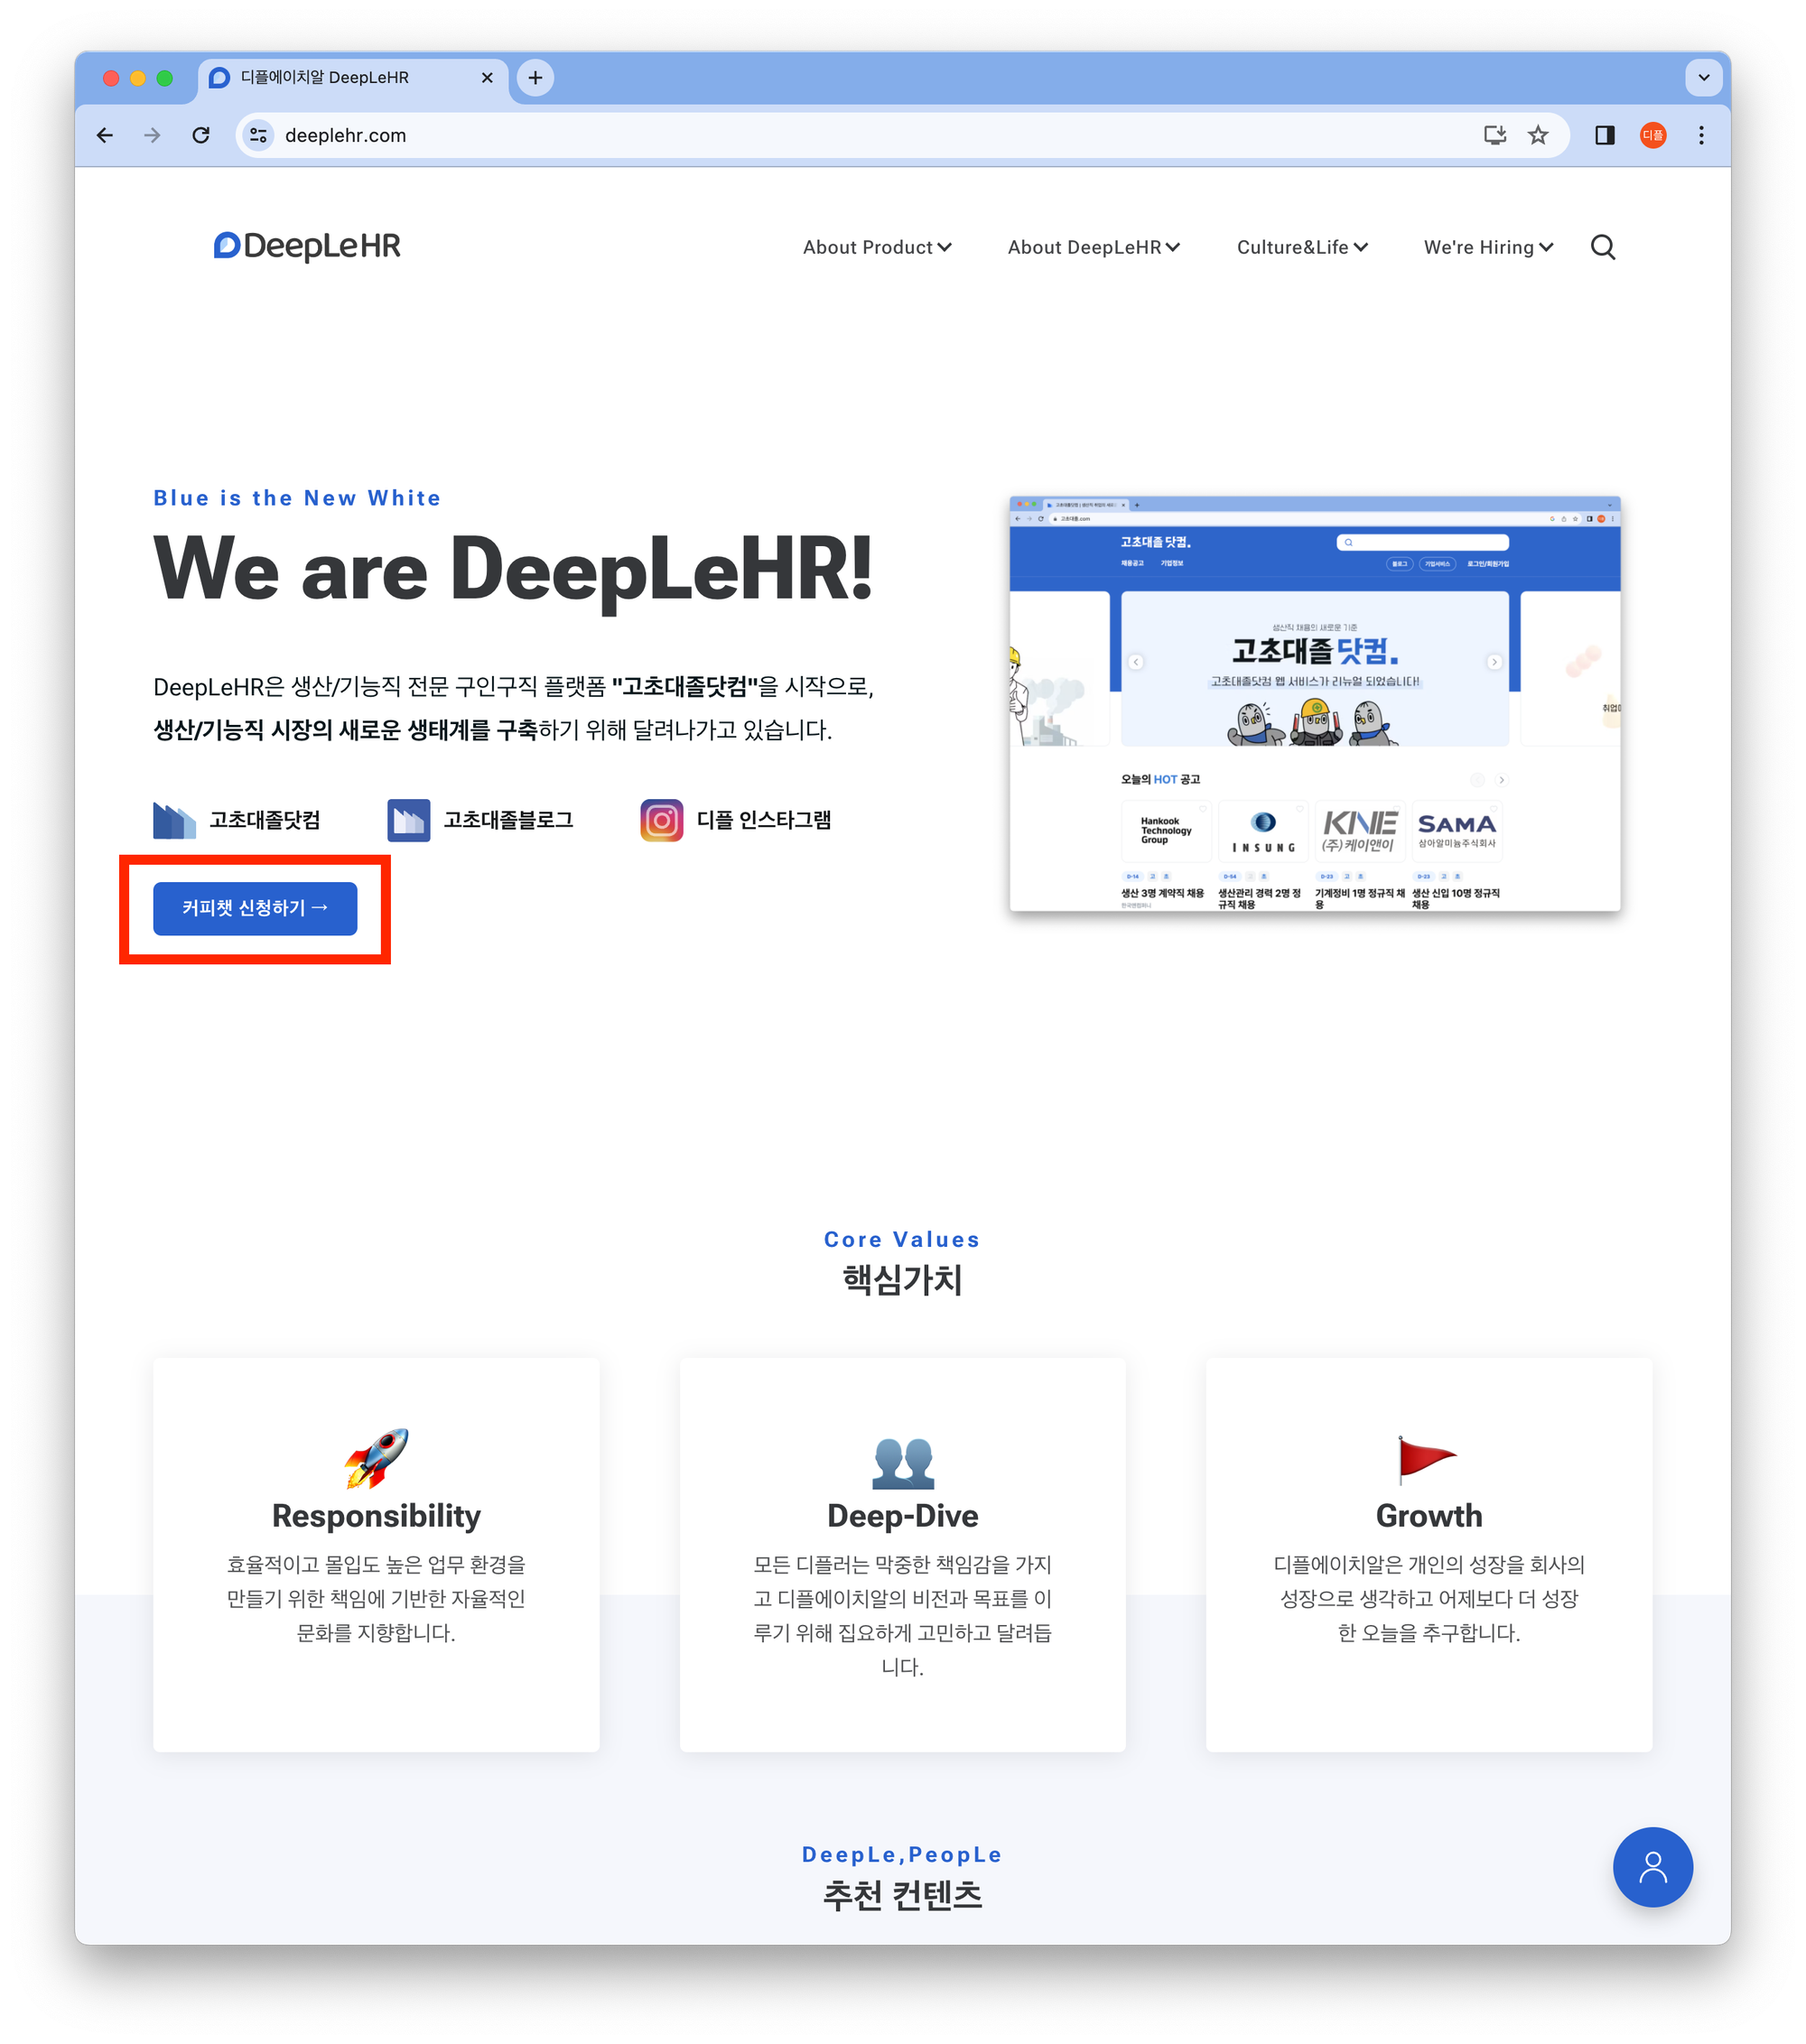Toggle the browser favorites star icon
The height and width of the screenshot is (2044, 1806).
pyautogui.click(x=1538, y=136)
